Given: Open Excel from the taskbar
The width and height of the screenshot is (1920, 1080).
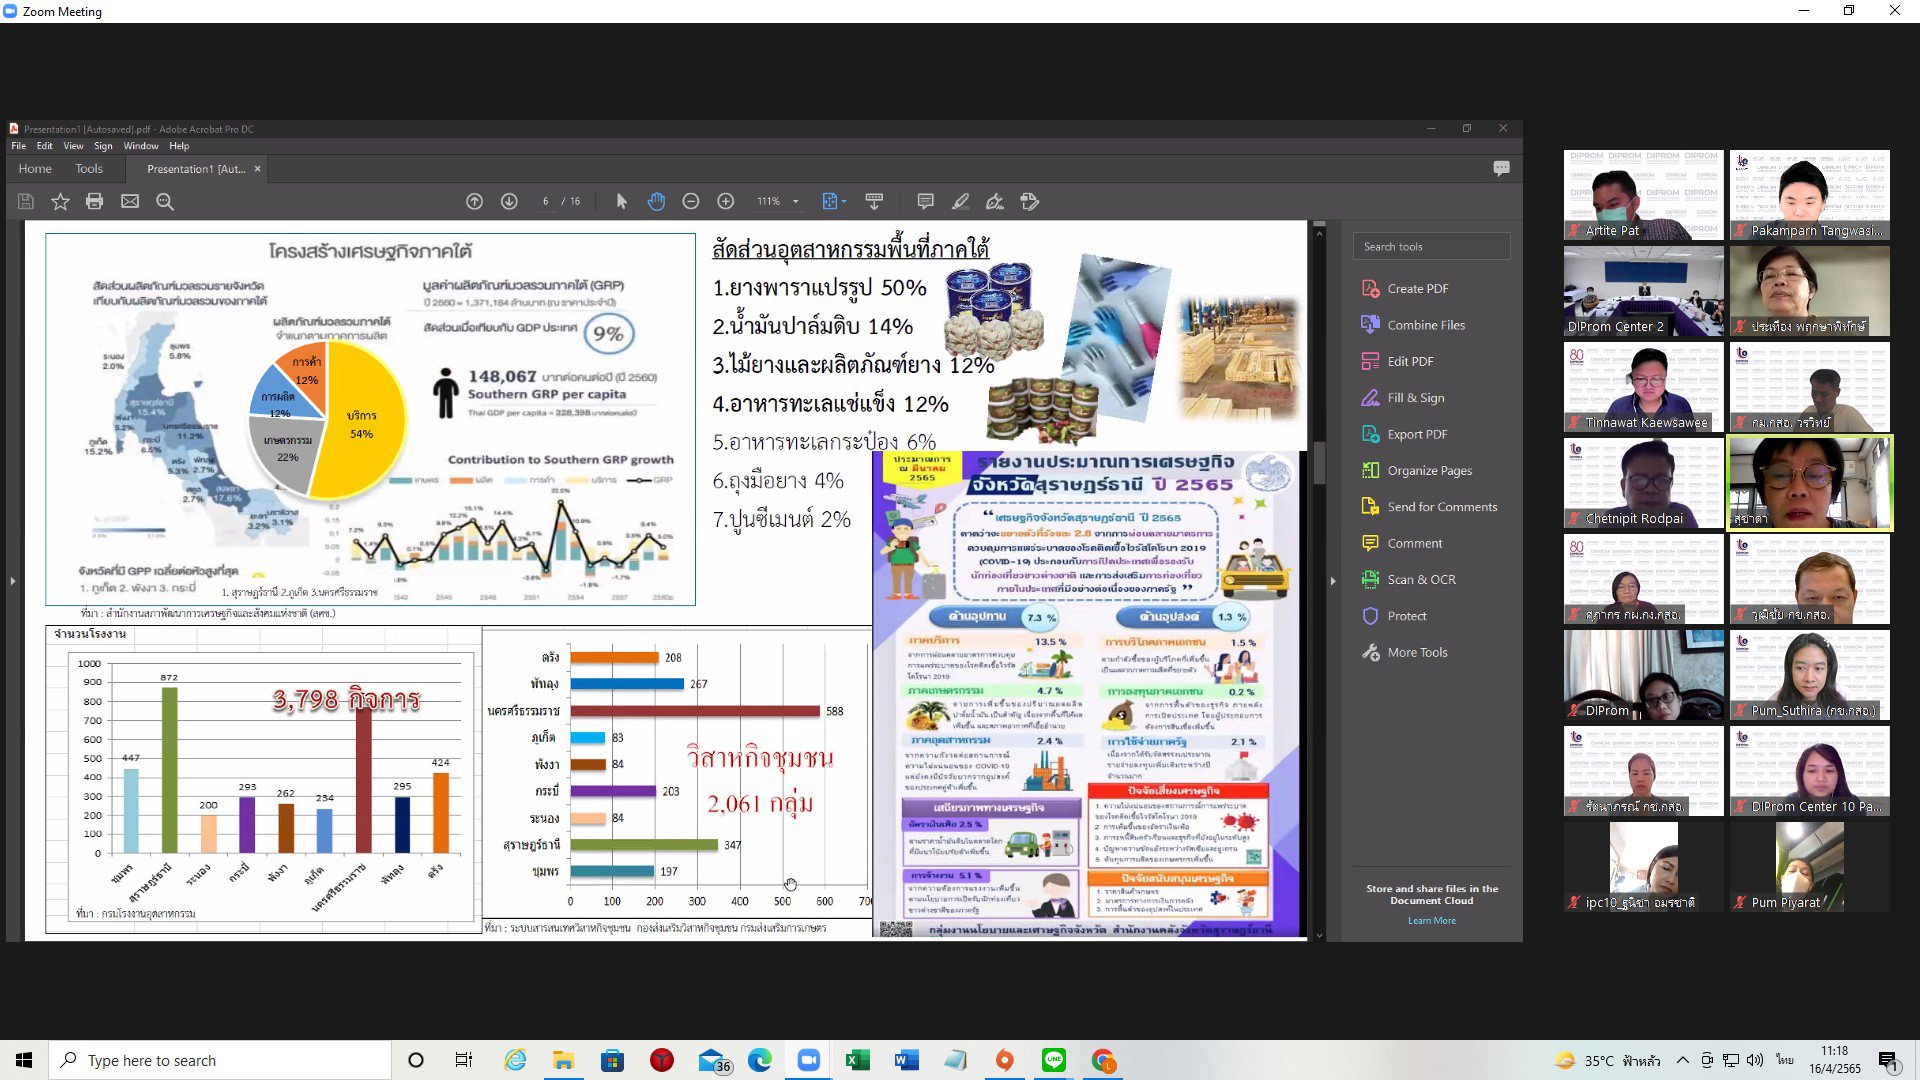Looking at the screenshot, I should coord(857,1060).
